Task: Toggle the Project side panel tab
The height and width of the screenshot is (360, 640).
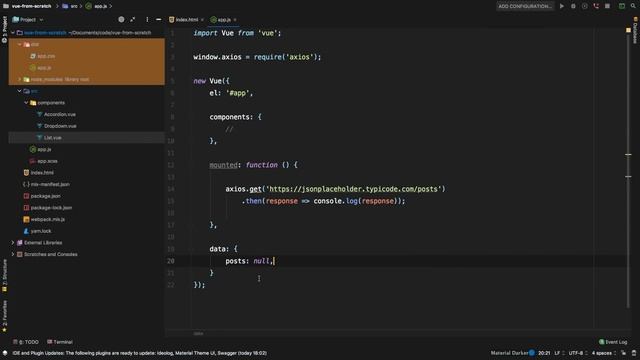Action: [4, 29]
